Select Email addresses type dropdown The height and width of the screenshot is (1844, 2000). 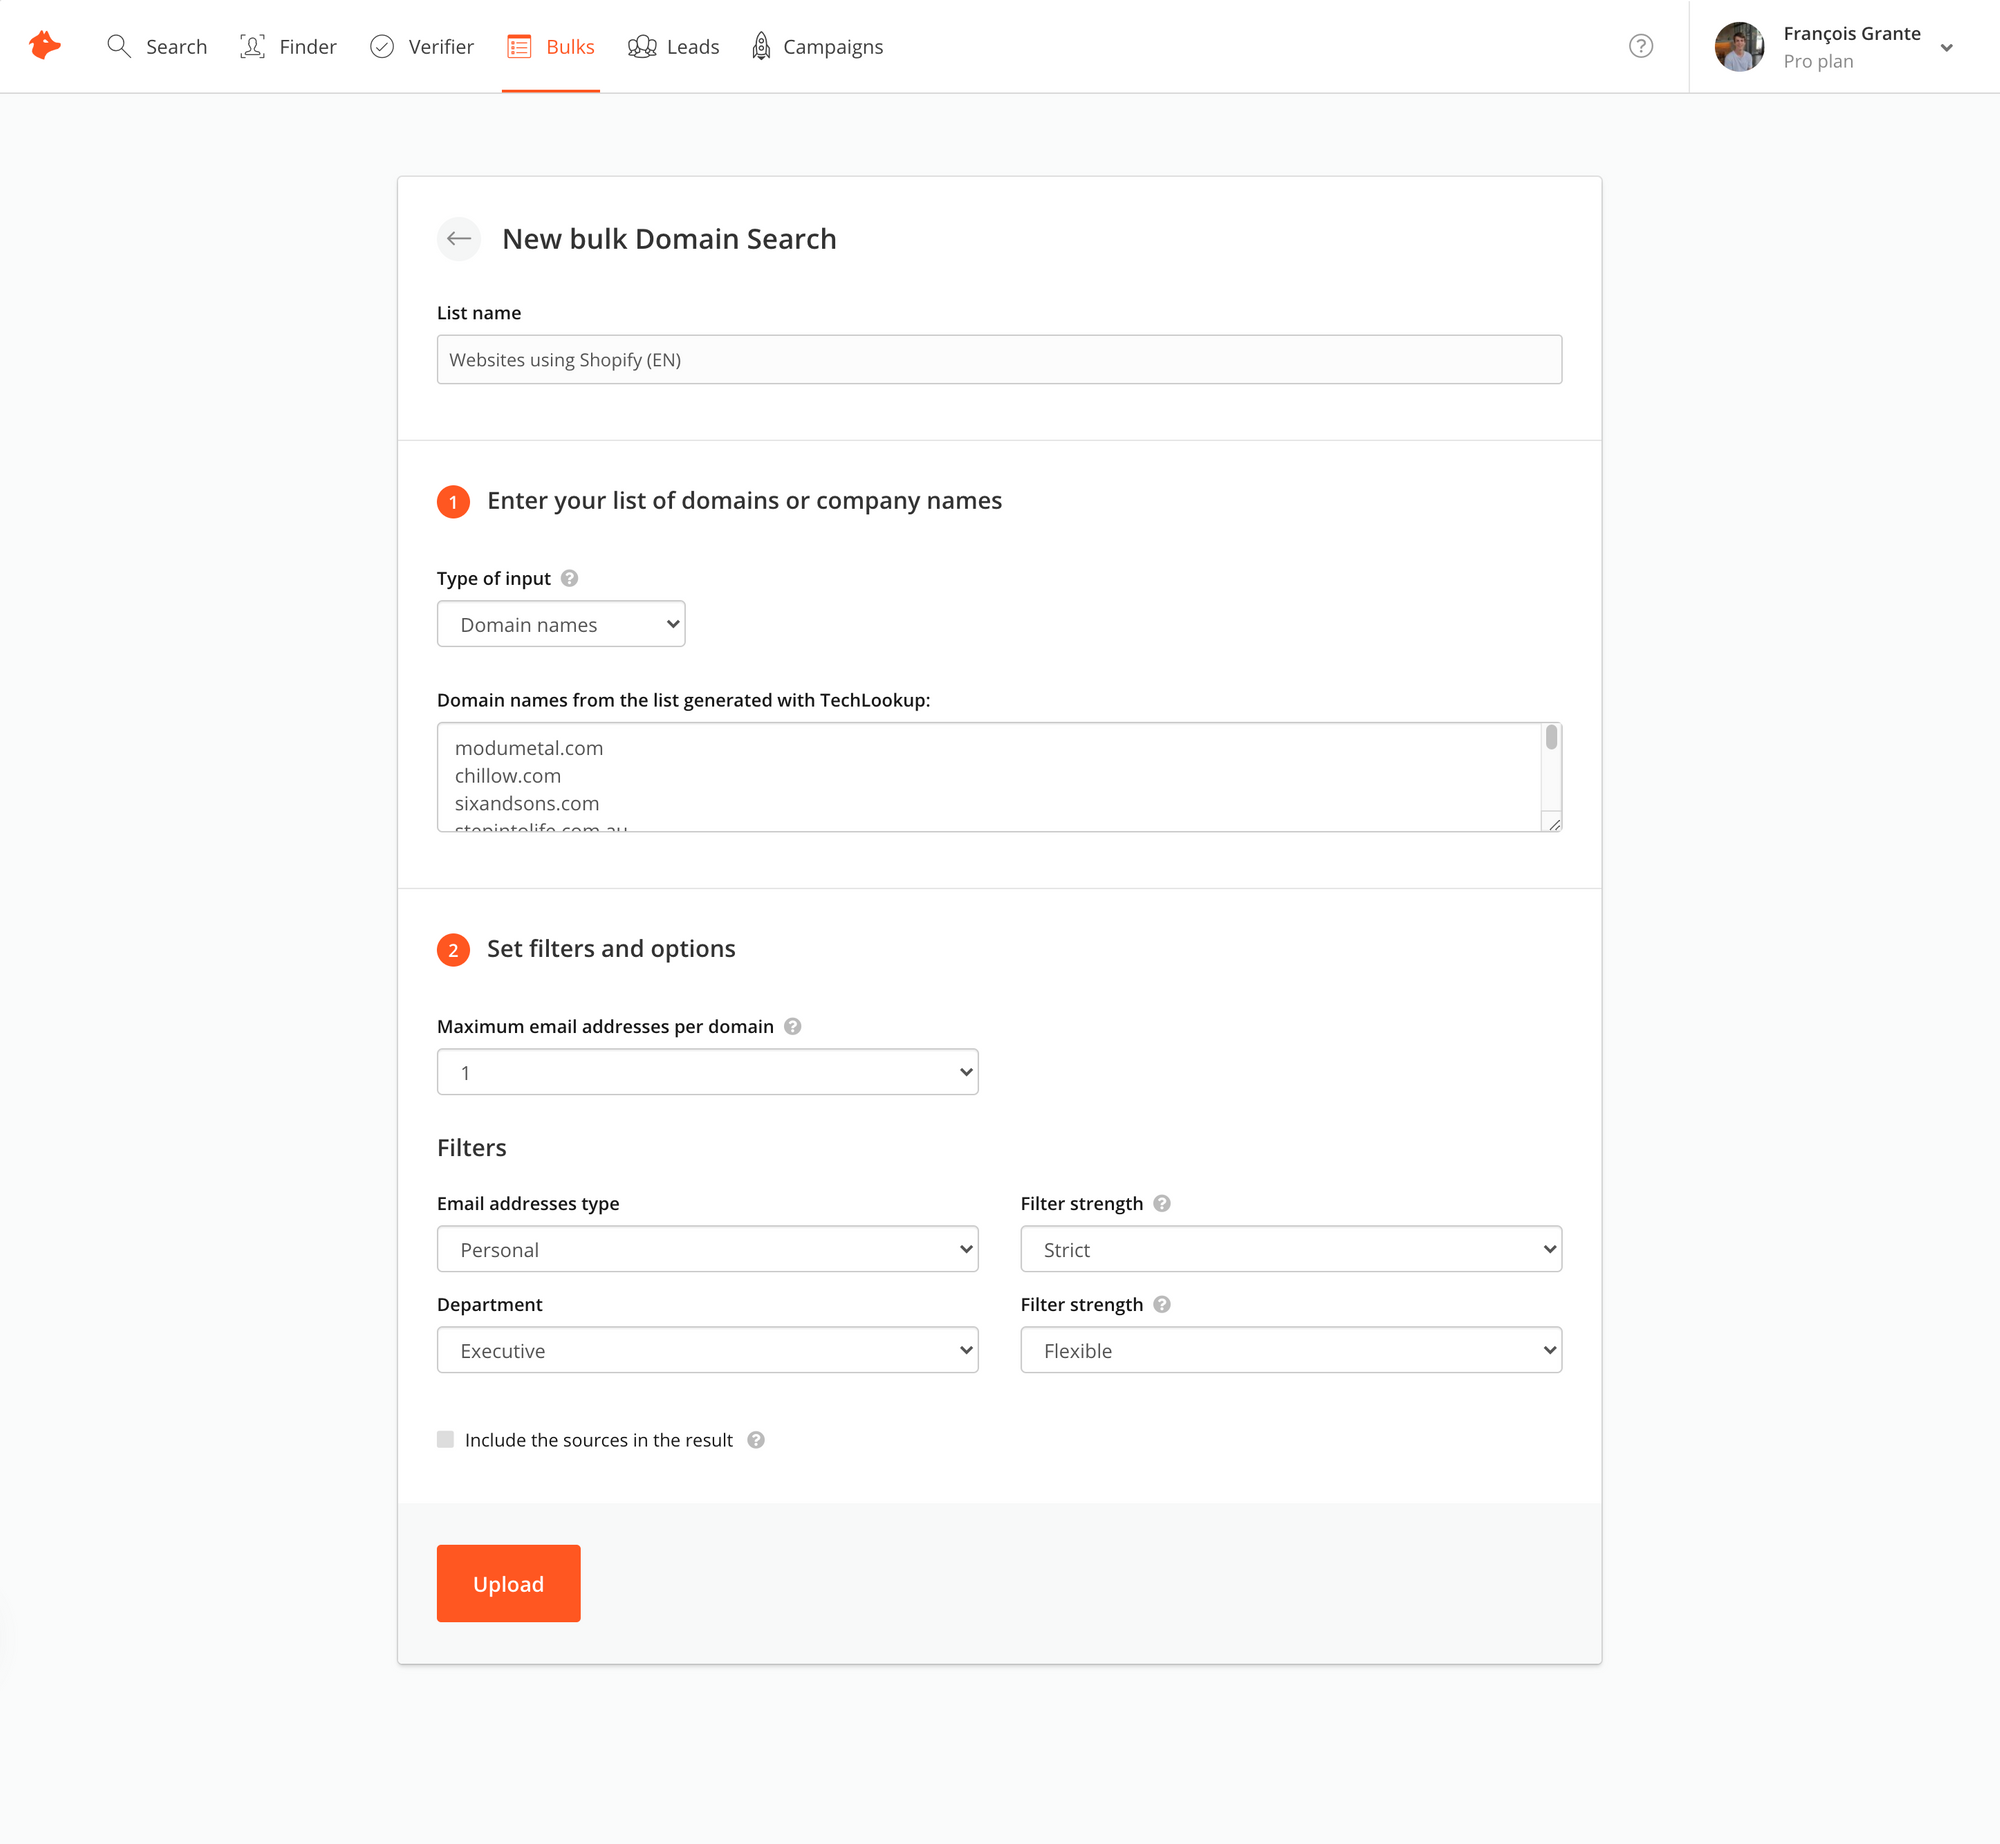[x=707, y=1248]
